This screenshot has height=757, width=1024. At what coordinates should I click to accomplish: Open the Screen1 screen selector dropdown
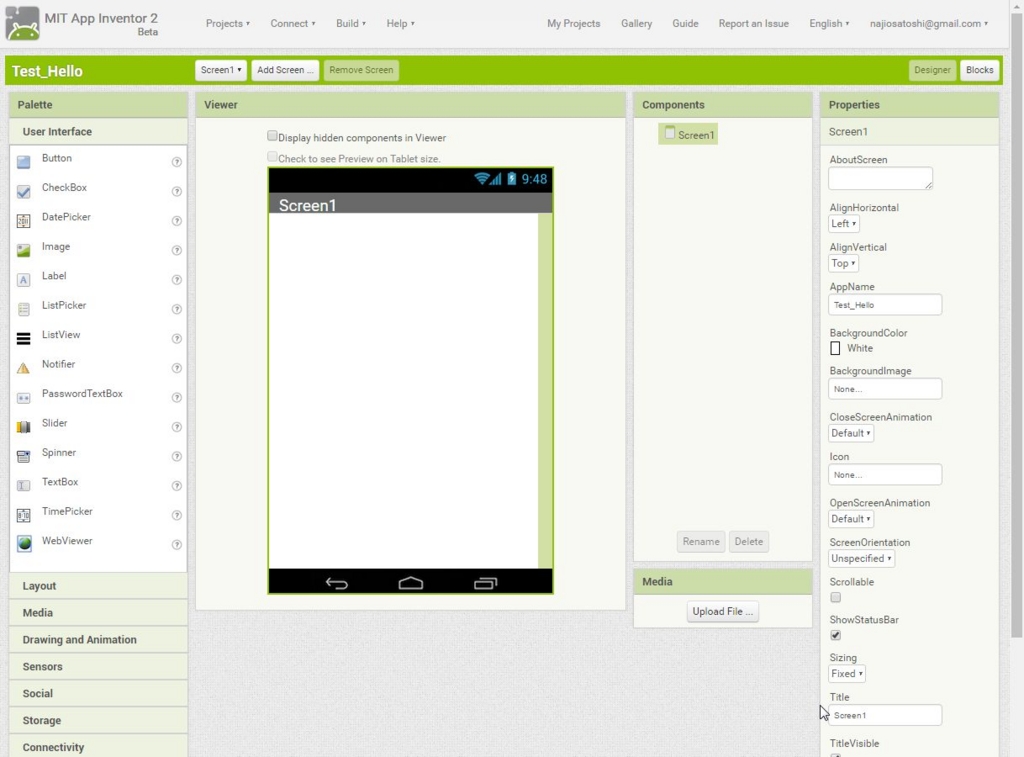coord(221,70)
